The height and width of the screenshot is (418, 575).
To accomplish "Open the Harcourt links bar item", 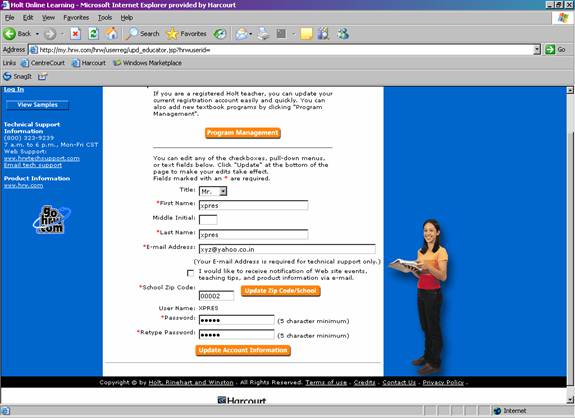I will [89, 63].
